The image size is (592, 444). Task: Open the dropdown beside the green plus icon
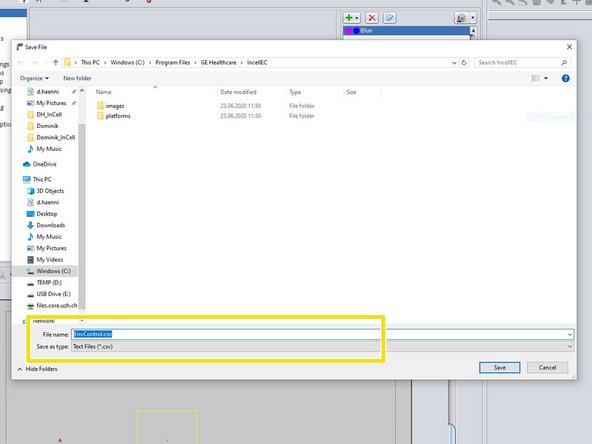pos(357,18)
